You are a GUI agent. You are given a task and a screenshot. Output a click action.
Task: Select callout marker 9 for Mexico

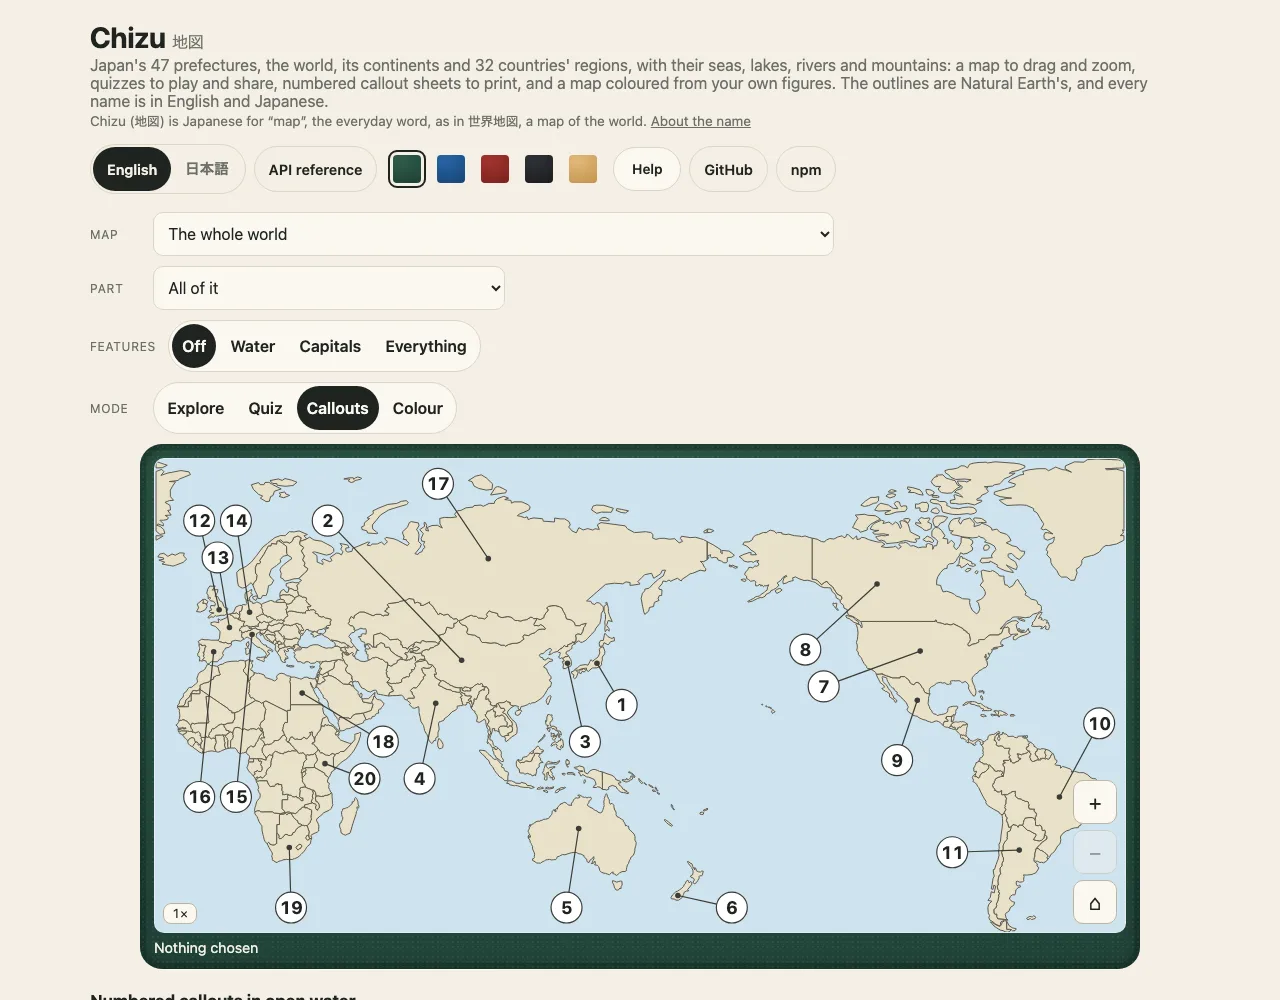click(897, 761)
